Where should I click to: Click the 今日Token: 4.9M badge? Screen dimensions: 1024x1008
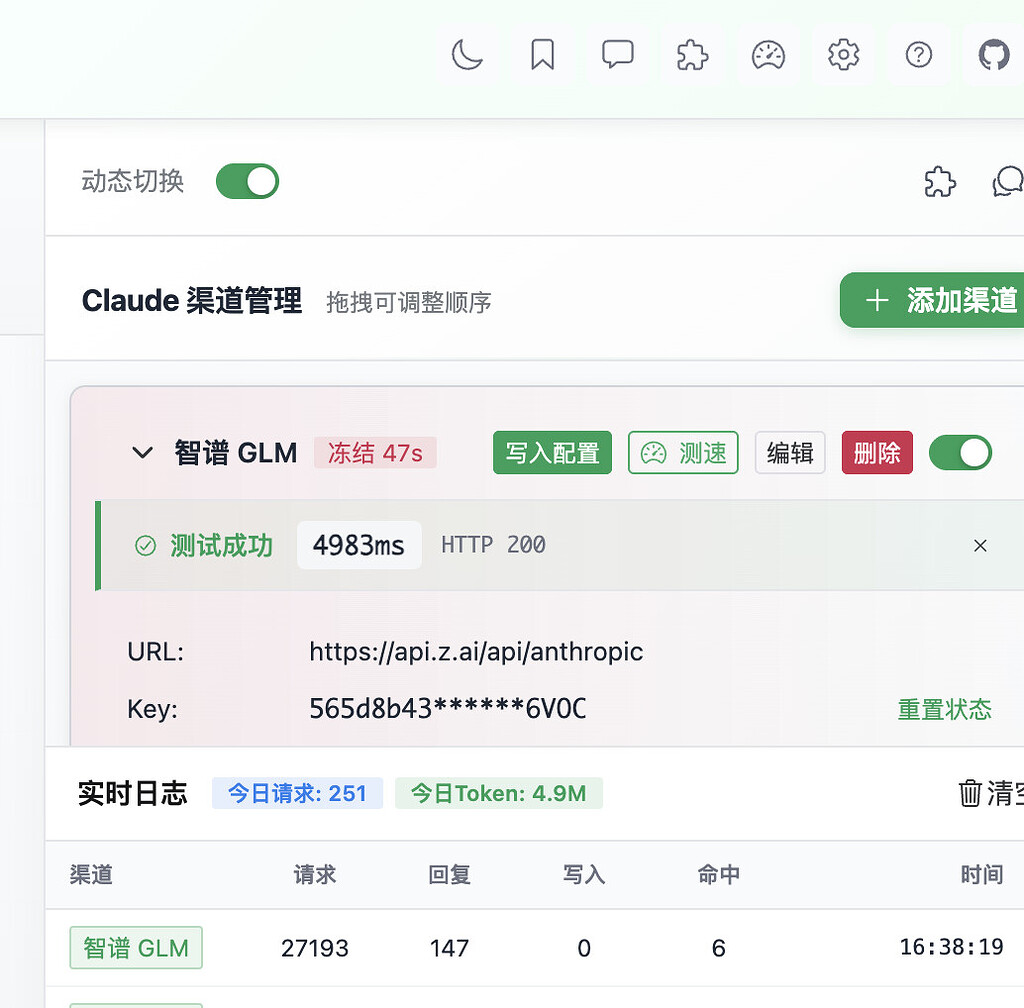498,793
